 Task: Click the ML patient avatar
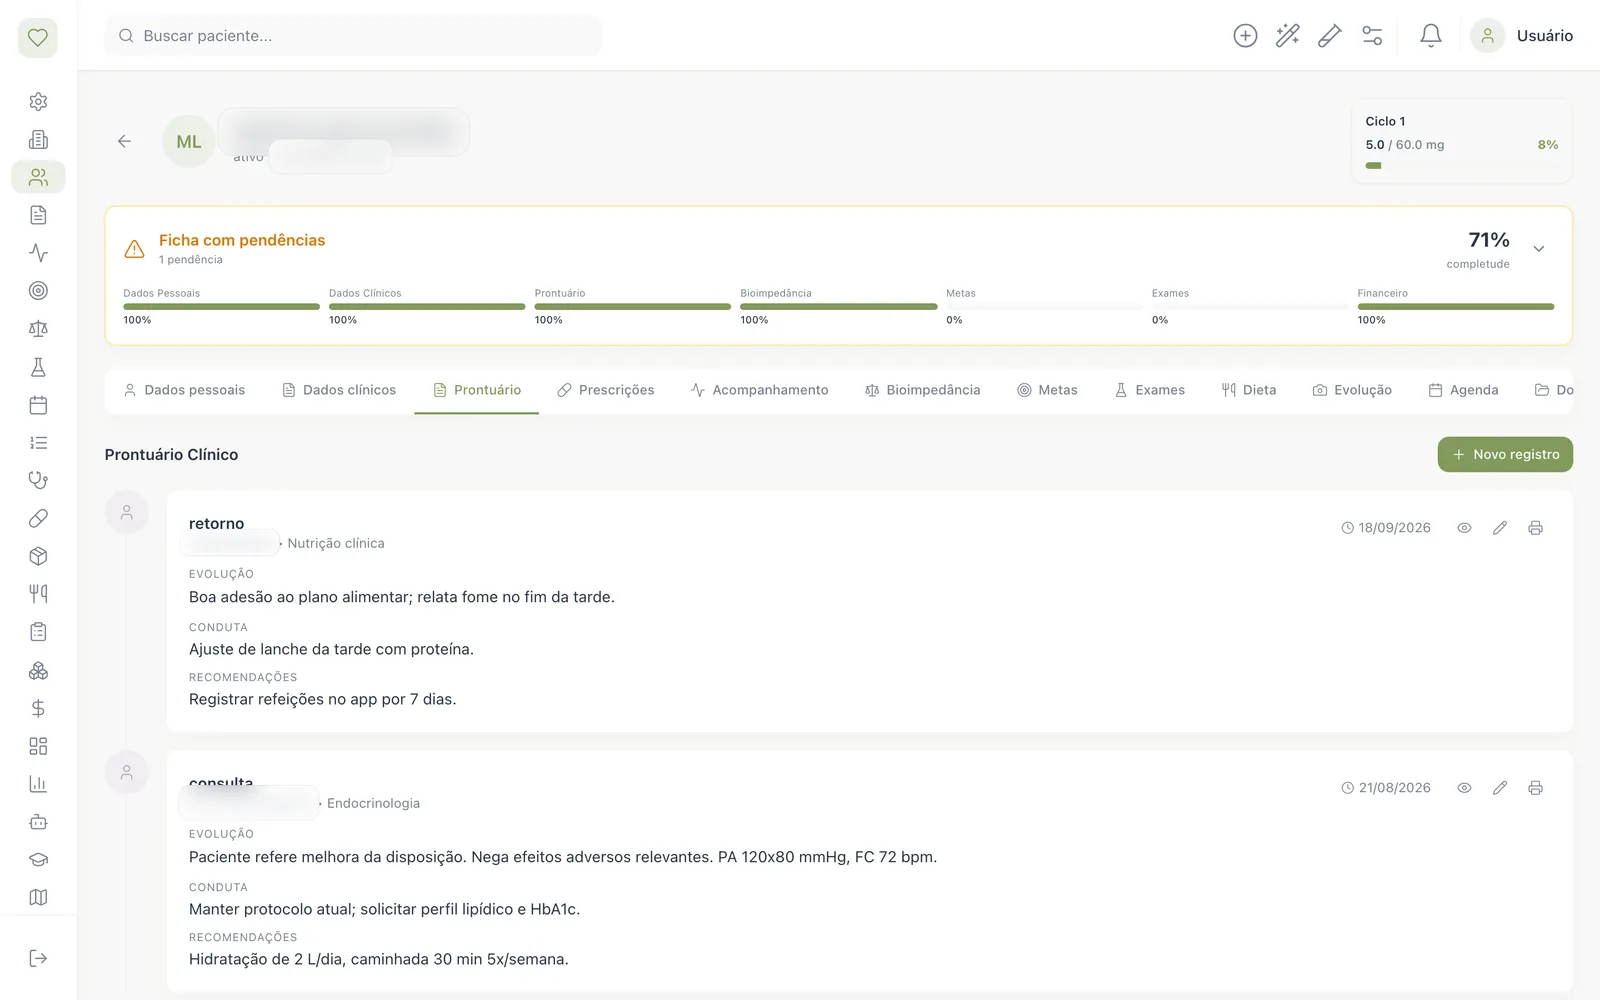[x=189, y=142]
